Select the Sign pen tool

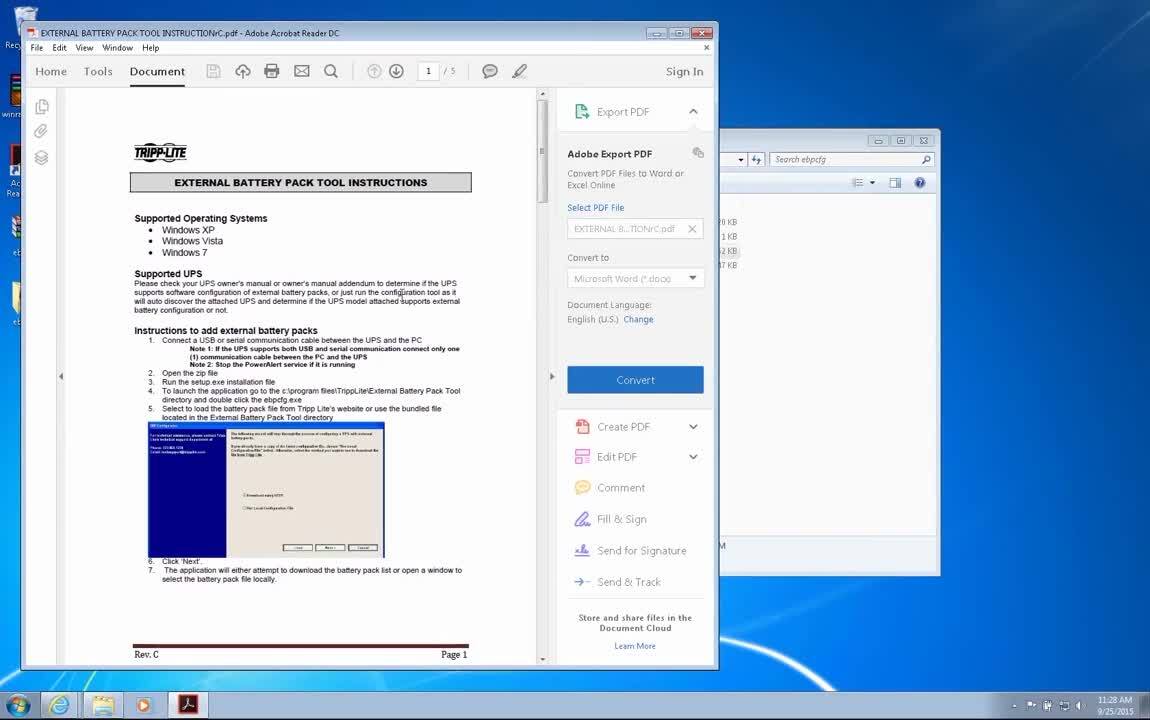(519, 71)
